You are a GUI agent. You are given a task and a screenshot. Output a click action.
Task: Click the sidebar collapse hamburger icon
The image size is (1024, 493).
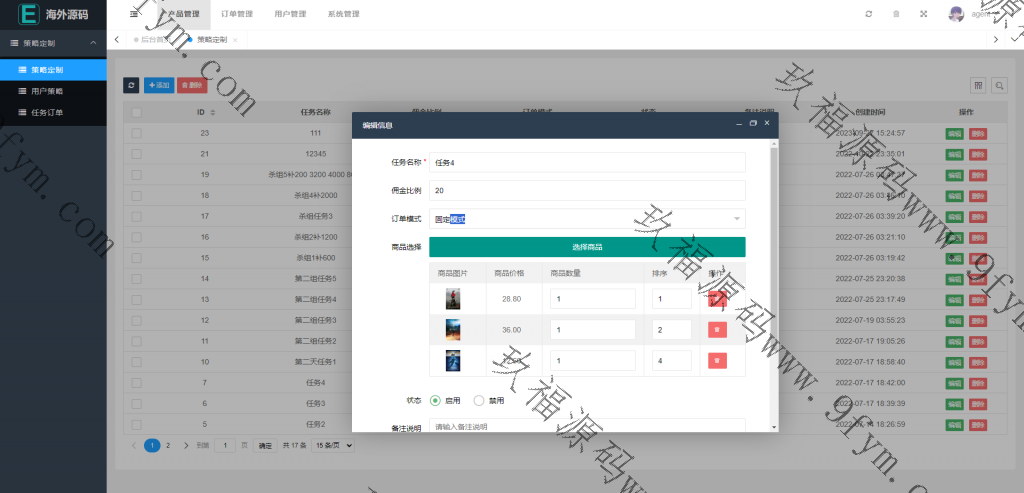[x=133, y=14]
